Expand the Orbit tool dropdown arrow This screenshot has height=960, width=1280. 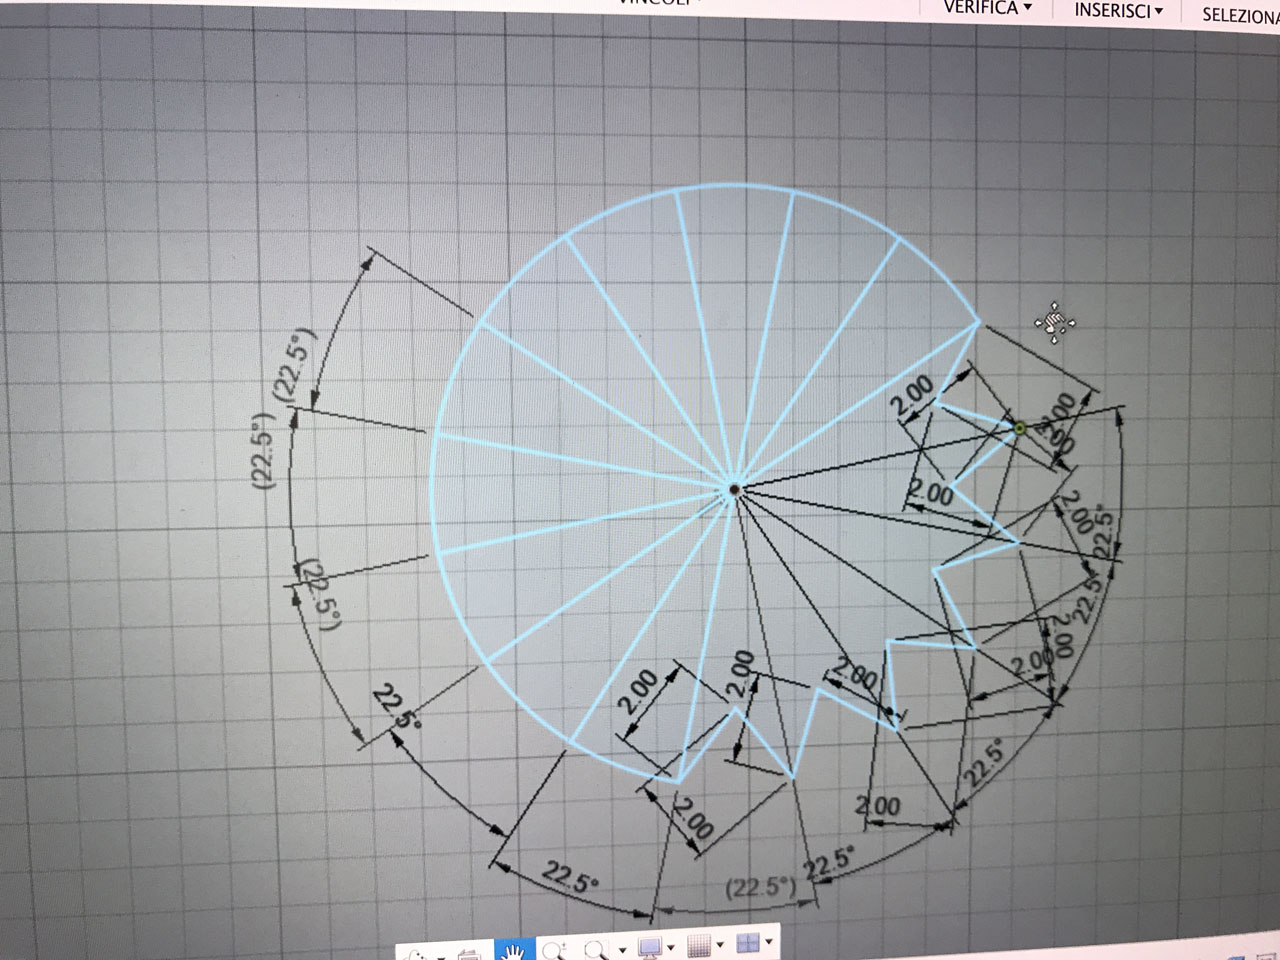point(441,958)
